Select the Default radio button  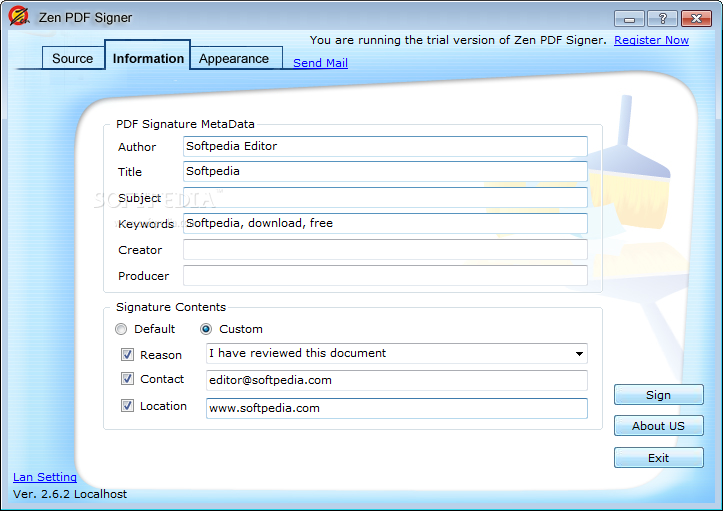[x=121, y=329]
